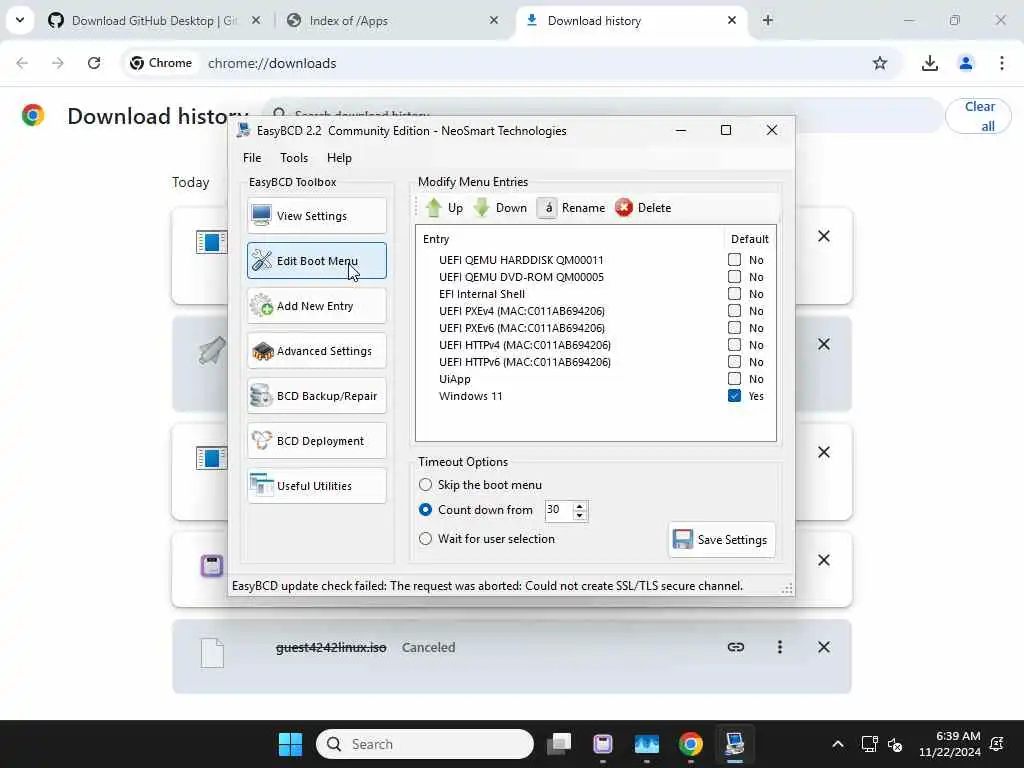The height and width of the screenshot is (768, 1024).
Task: Open BCD Backup/Repair
Action: [317, 396]
